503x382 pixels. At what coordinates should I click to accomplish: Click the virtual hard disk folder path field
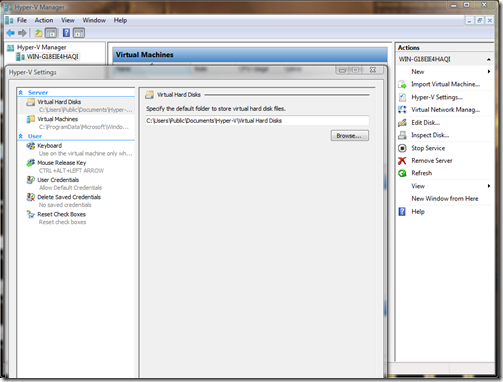(x=257, y=121)
